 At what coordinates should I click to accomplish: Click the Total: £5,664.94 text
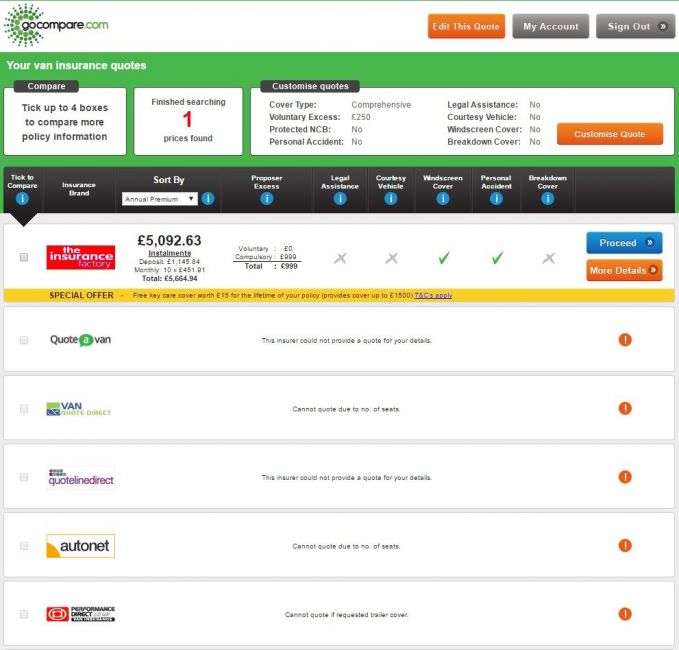coord(169,278)
